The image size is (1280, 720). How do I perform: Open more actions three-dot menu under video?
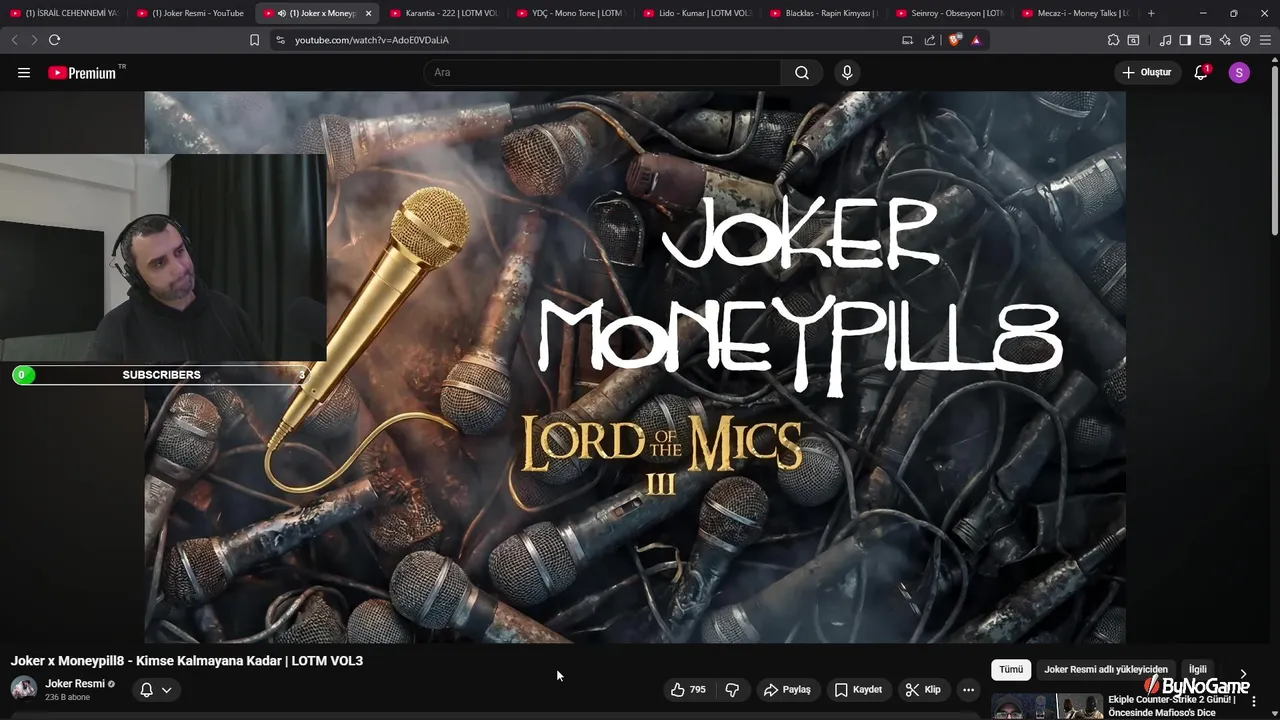pyautogui.click(x=968, y=689)
